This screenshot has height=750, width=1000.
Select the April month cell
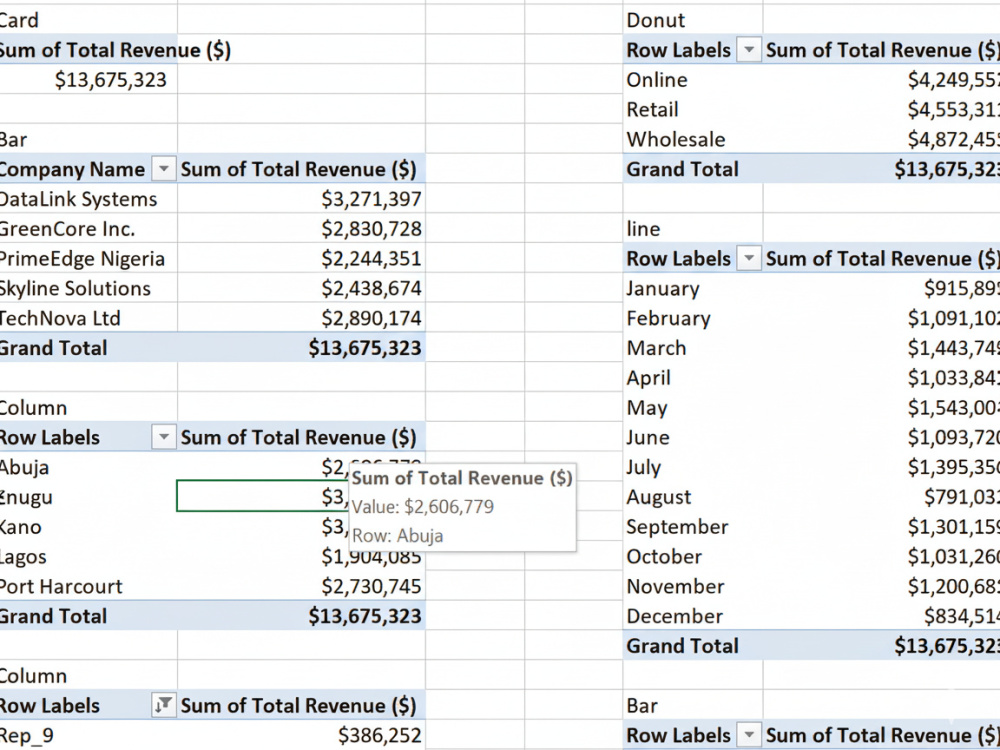click(x=693, y=378)
